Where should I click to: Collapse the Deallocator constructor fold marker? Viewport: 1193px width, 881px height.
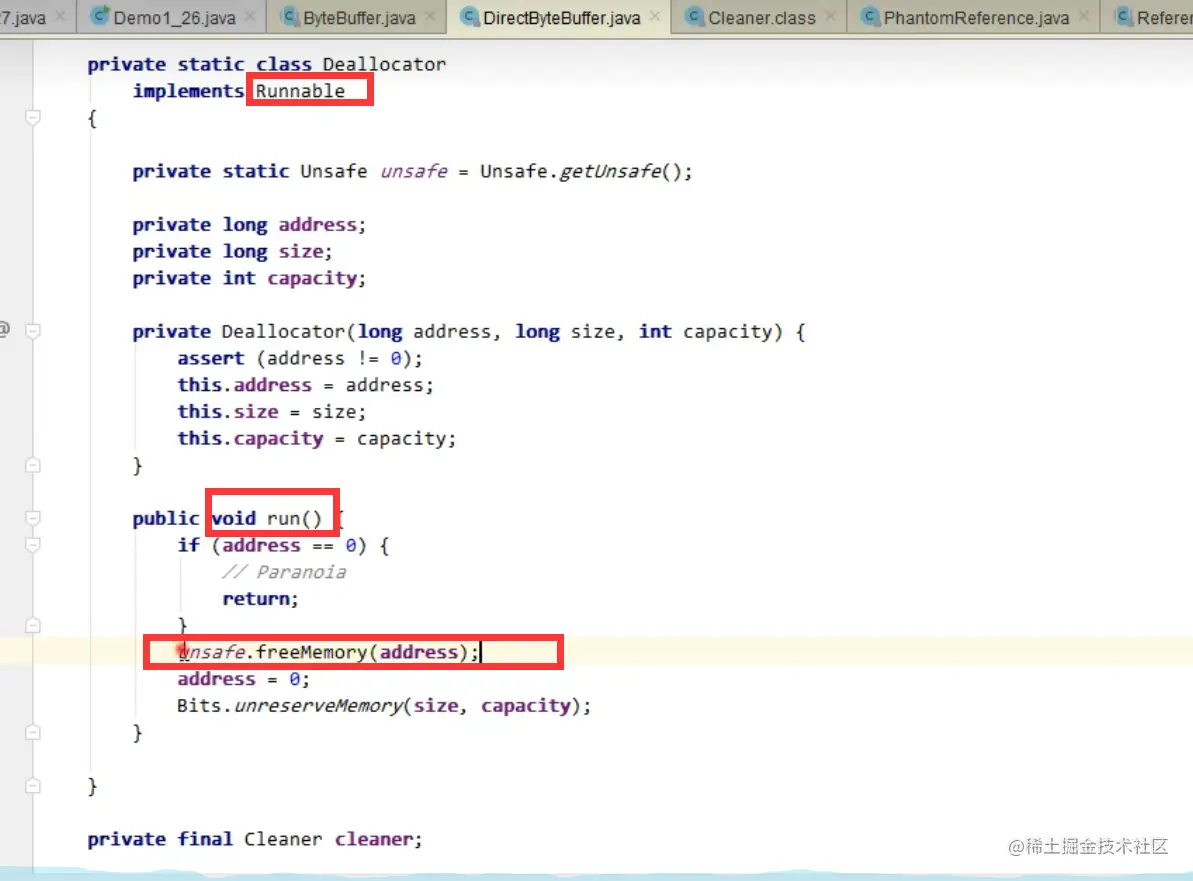[x=33, y=331]
